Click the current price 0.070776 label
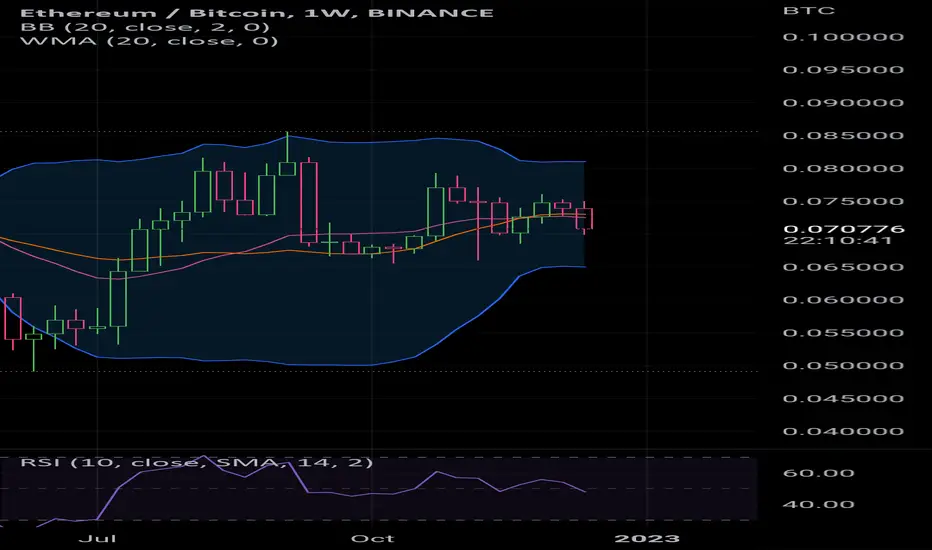The width and height of the screenshot is (932, 550). pos(843,229)
